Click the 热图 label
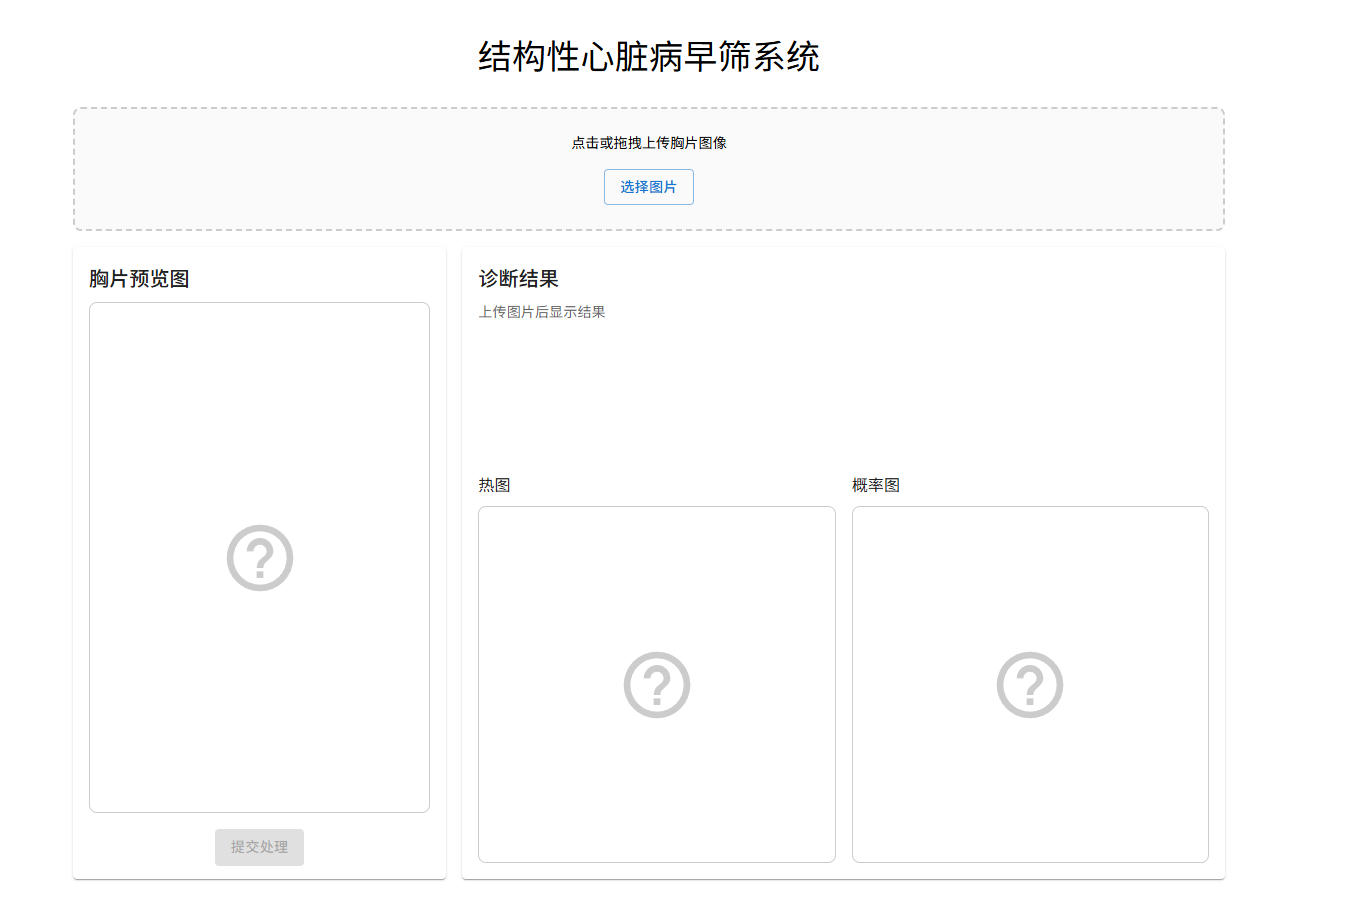 [x=493, y=485]
